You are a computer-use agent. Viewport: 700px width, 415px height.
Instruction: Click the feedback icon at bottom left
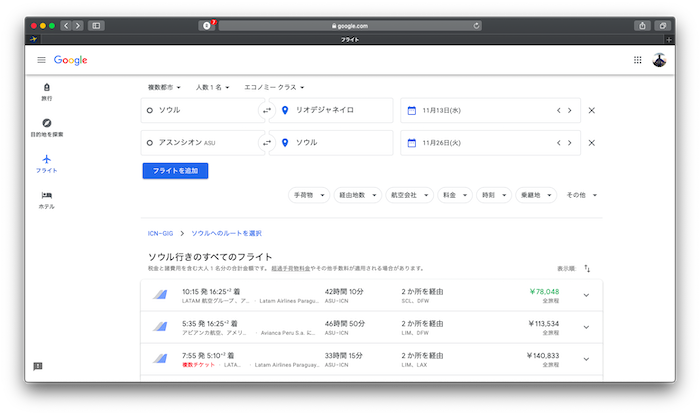coord(38,367)
